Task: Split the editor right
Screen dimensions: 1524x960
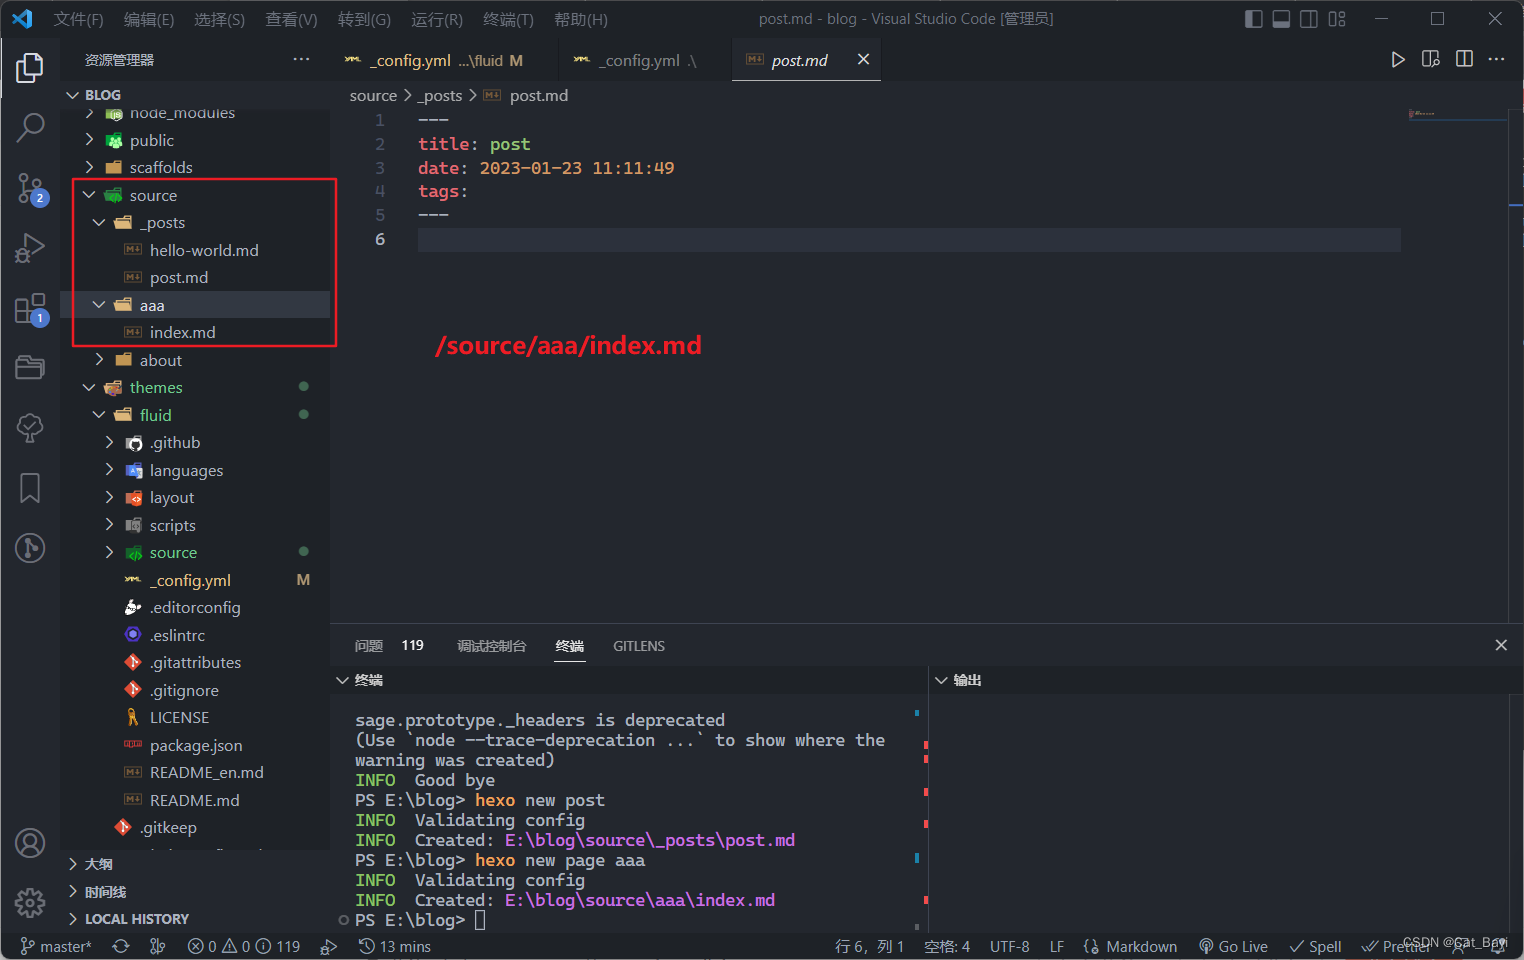Action: pyautogui.click(x=1464, y=60)
